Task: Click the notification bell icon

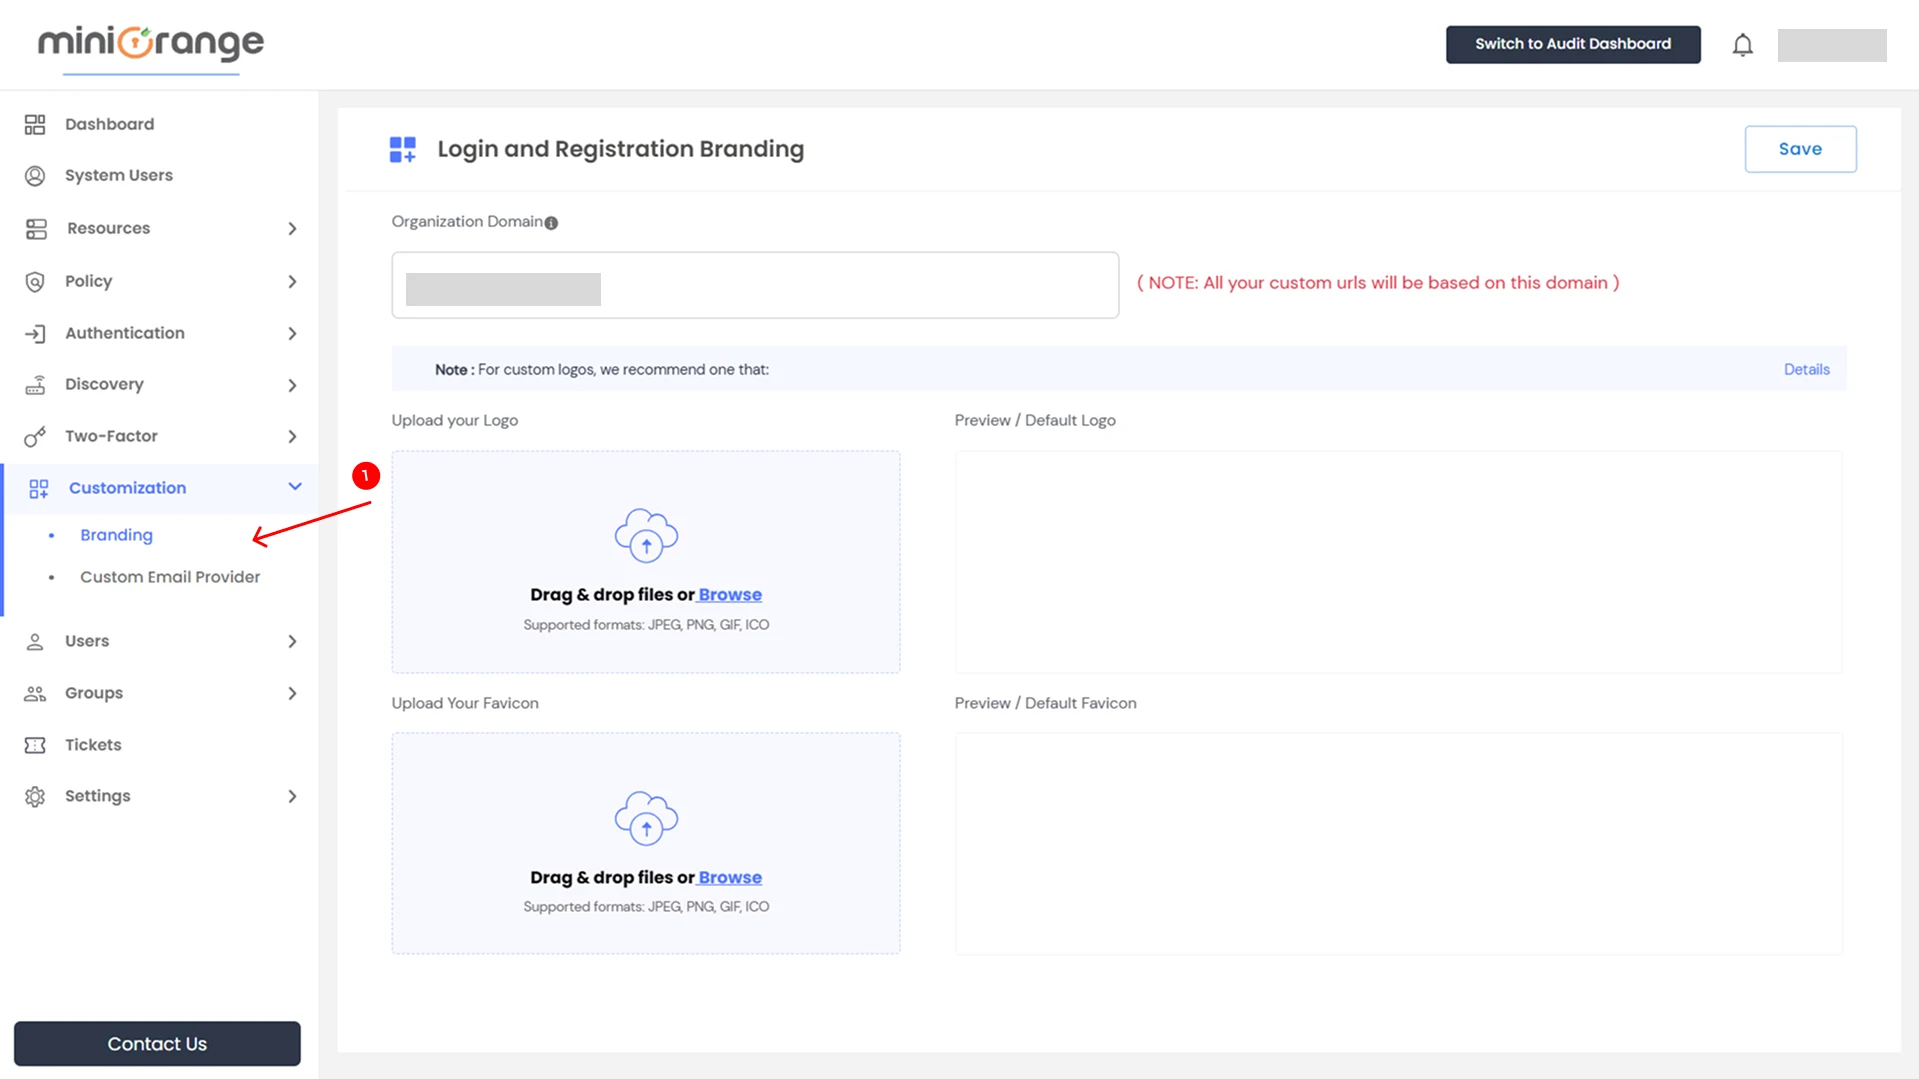Action: point(1741,44)
